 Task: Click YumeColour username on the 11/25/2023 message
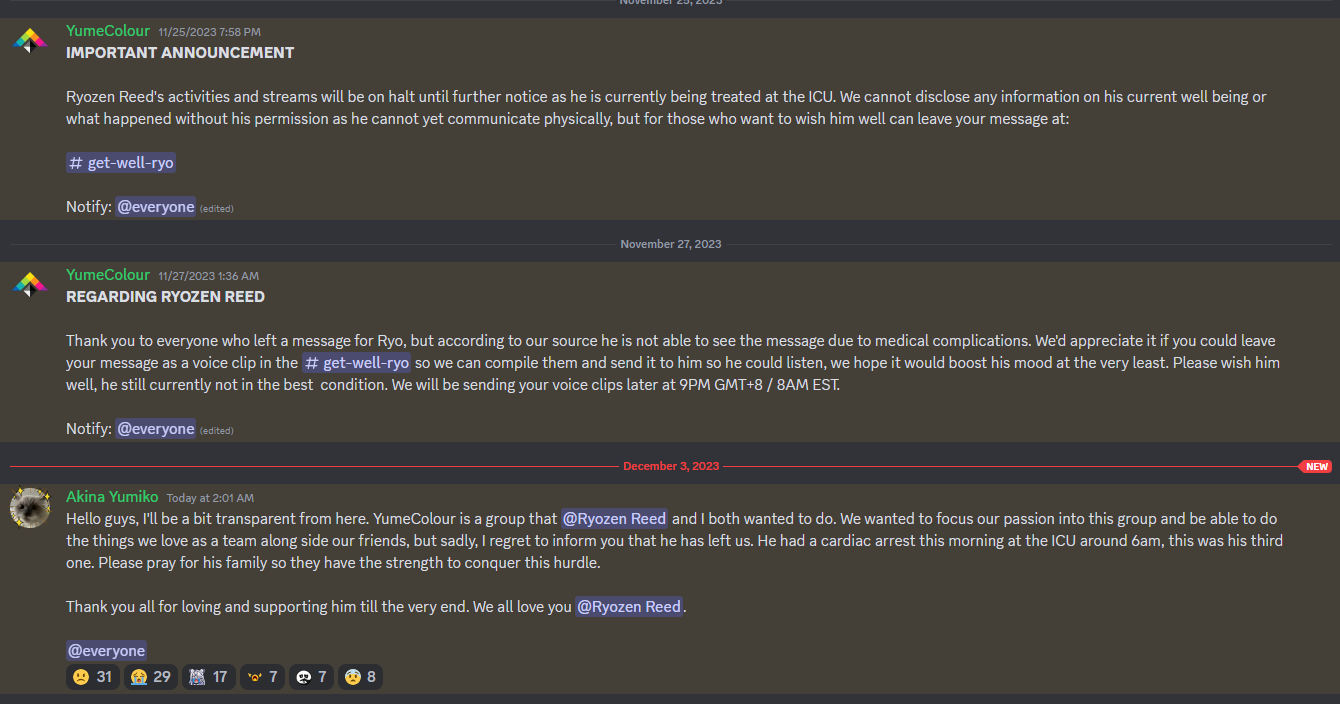coord(108,31)
